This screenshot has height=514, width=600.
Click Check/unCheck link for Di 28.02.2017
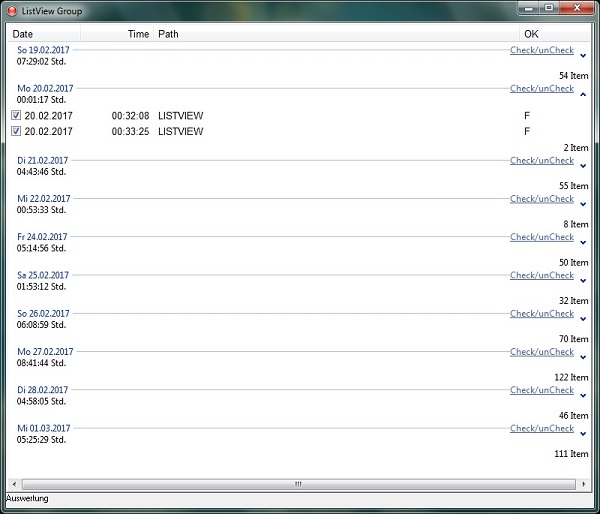541,390
